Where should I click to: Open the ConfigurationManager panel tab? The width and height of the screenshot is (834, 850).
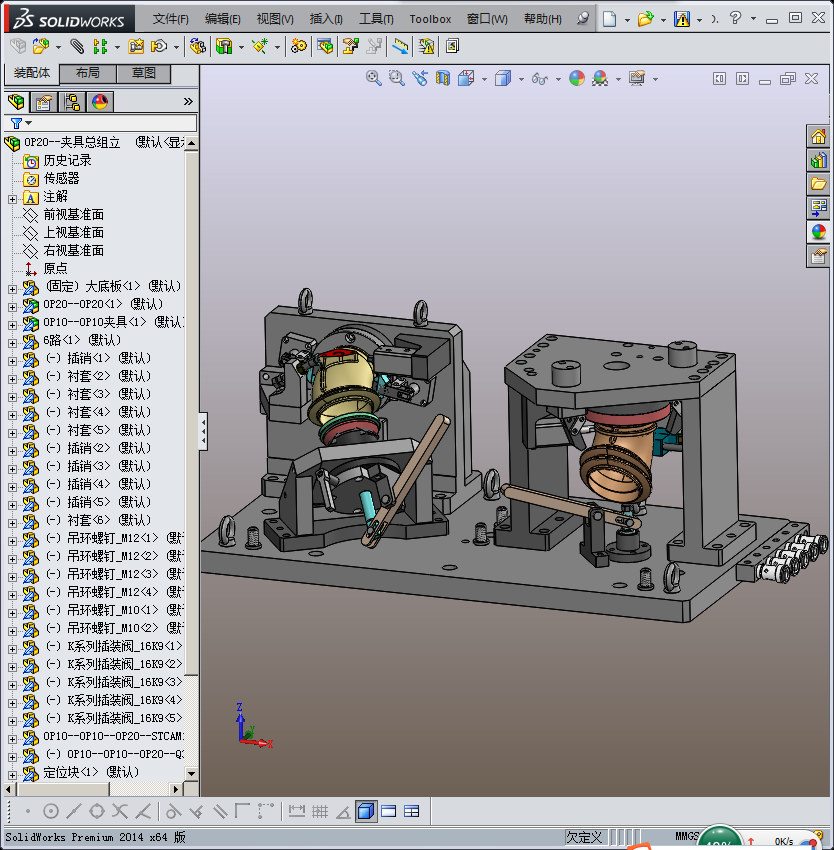coord(71,102)
